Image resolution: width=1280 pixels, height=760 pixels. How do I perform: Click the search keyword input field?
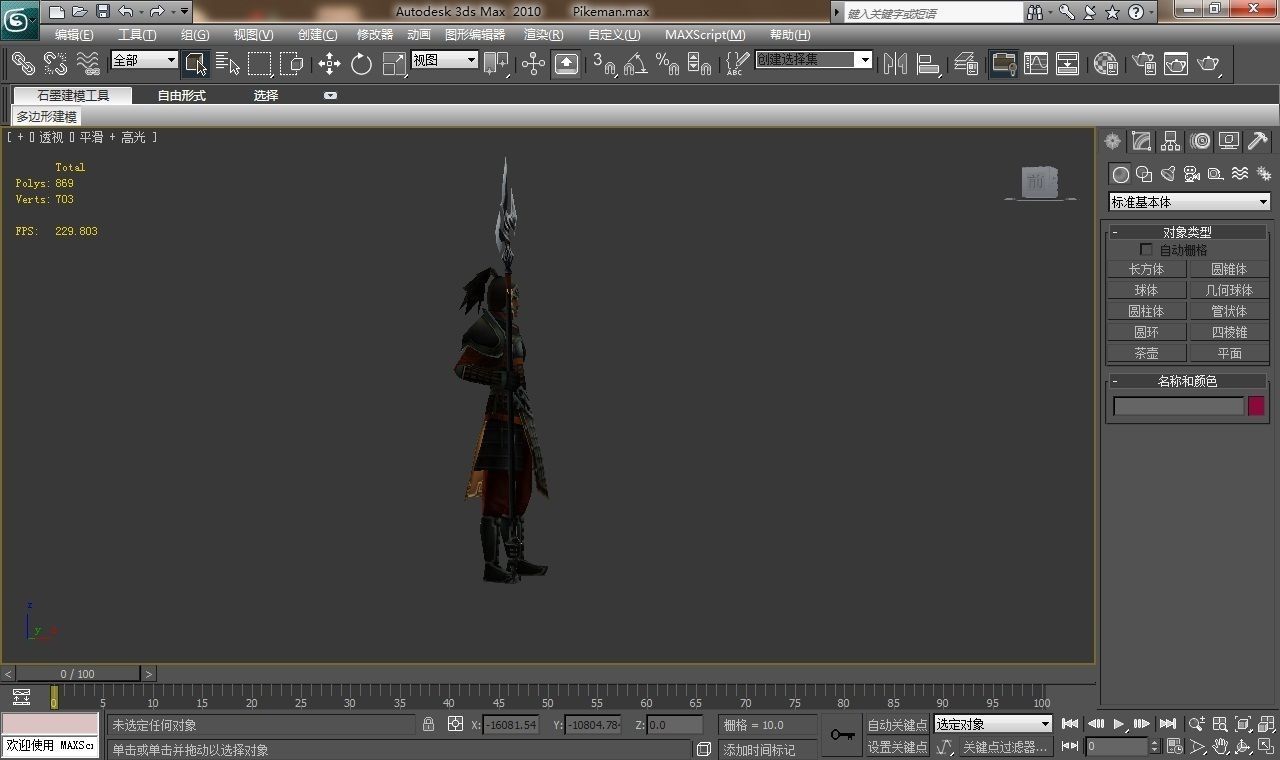pyautogui.click(x=933, y=13)
